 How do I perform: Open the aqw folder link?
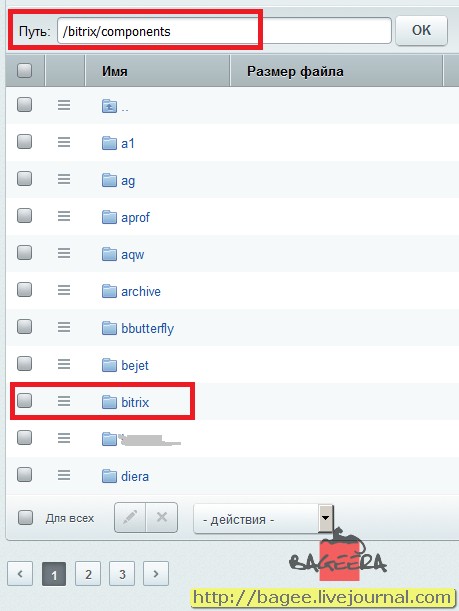tap(132, 254)
